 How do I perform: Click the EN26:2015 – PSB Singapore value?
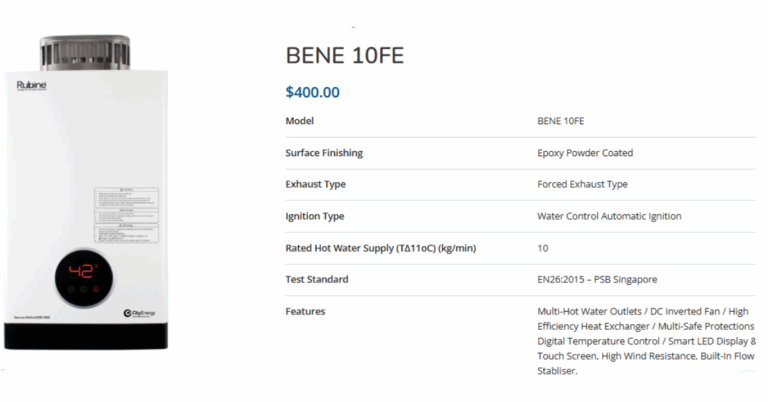click(597, 280)
